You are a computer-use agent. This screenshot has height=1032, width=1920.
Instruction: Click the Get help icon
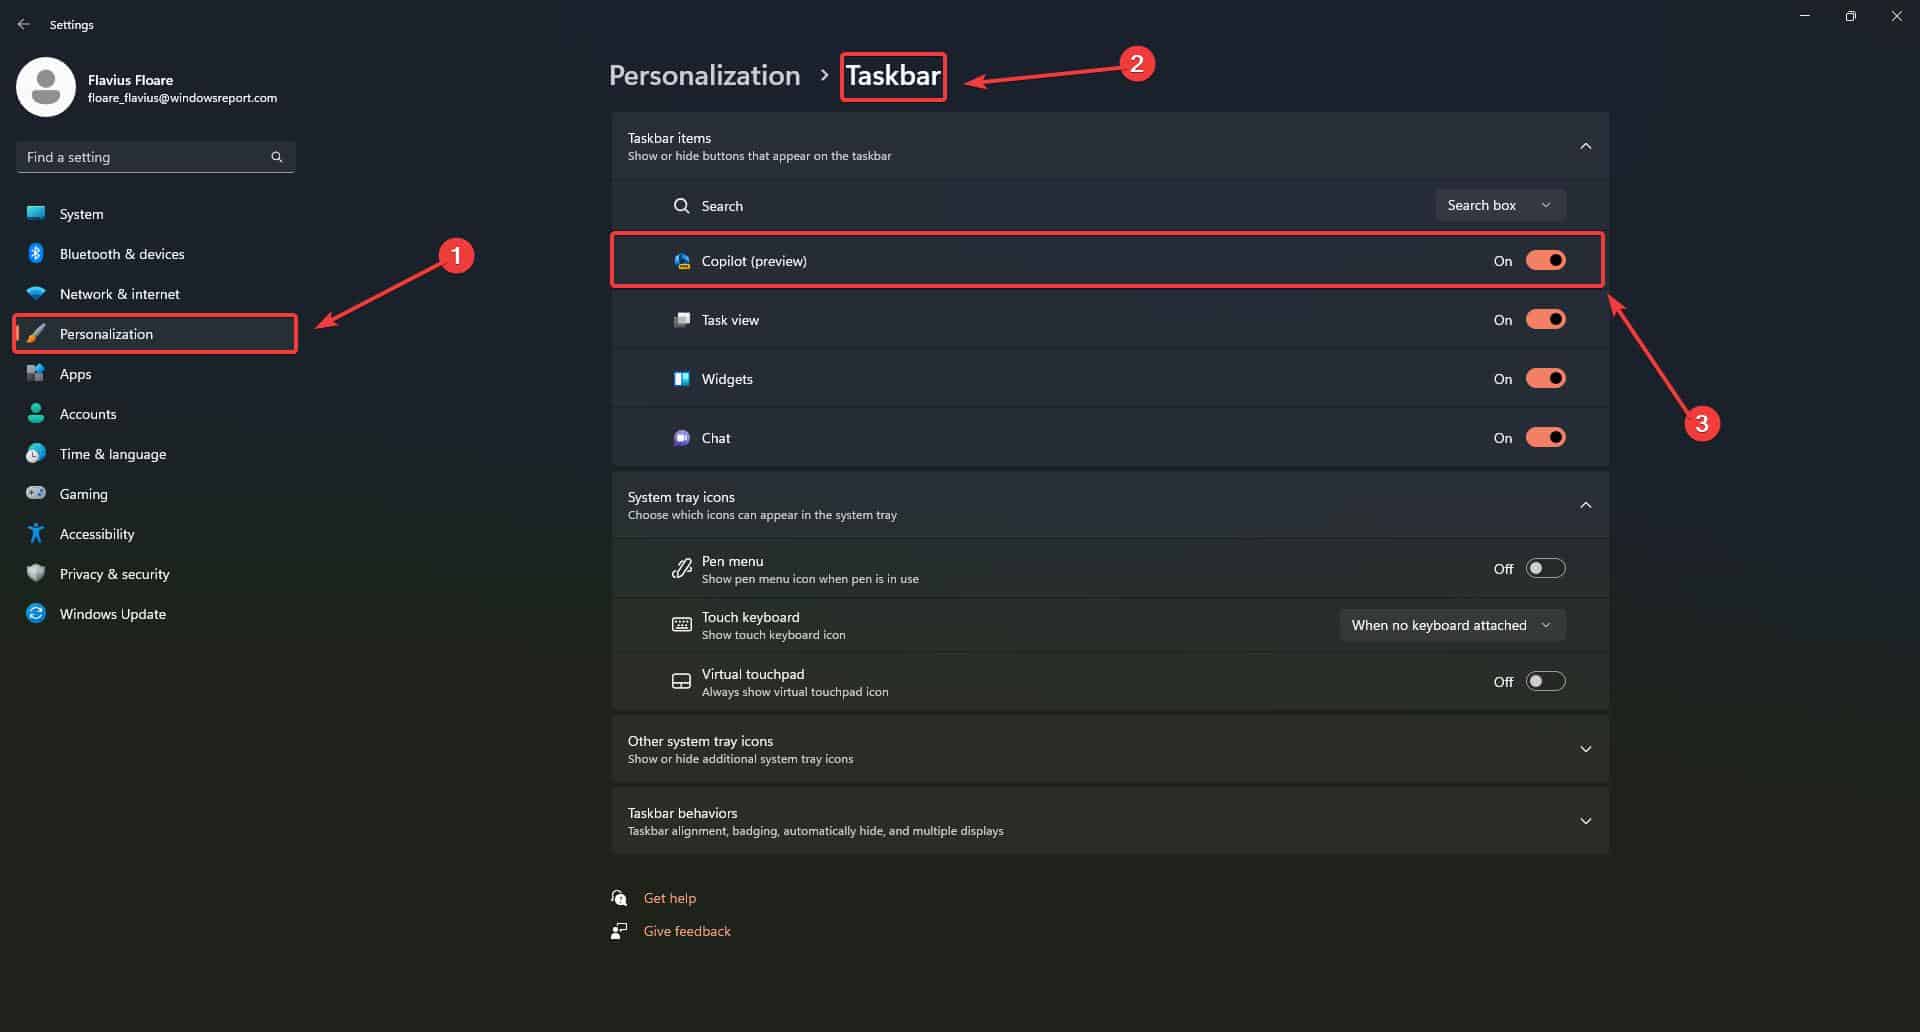(x=619, y=898)
